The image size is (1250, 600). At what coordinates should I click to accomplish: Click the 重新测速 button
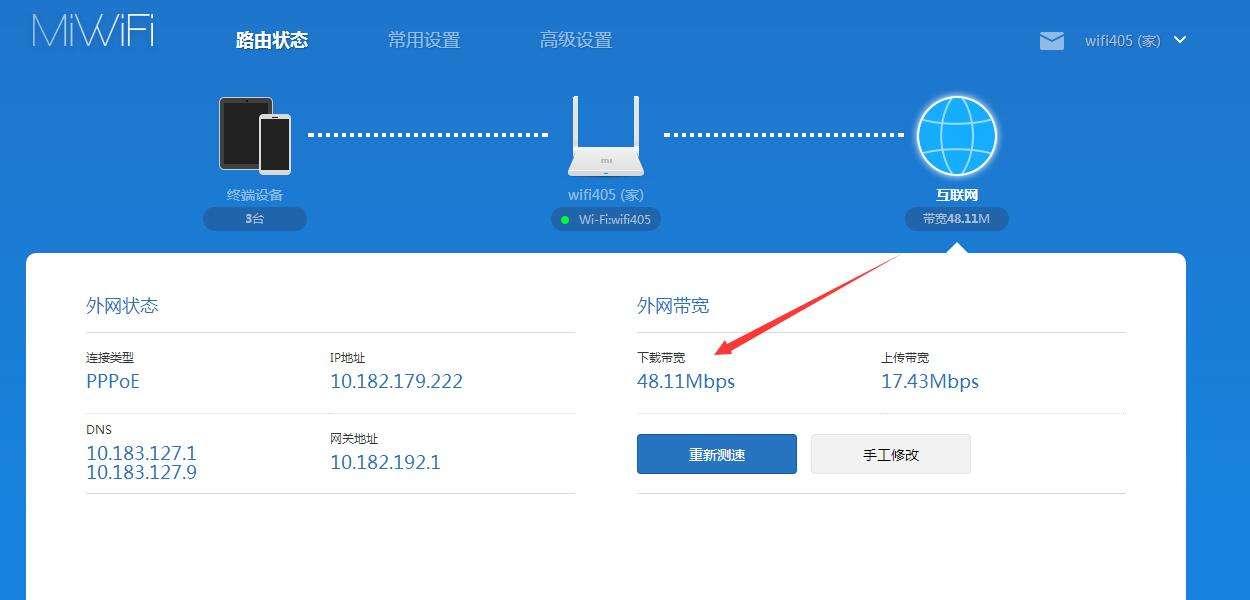[x=717, y=454]
